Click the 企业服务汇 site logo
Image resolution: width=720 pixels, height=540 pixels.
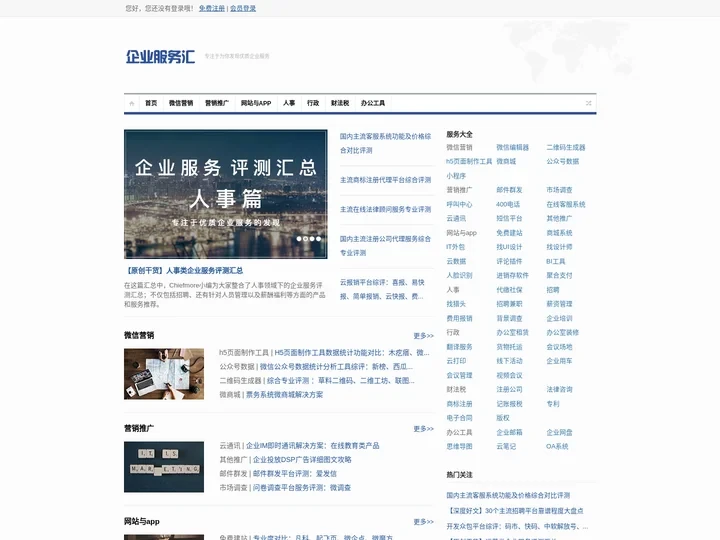point(161,56)
